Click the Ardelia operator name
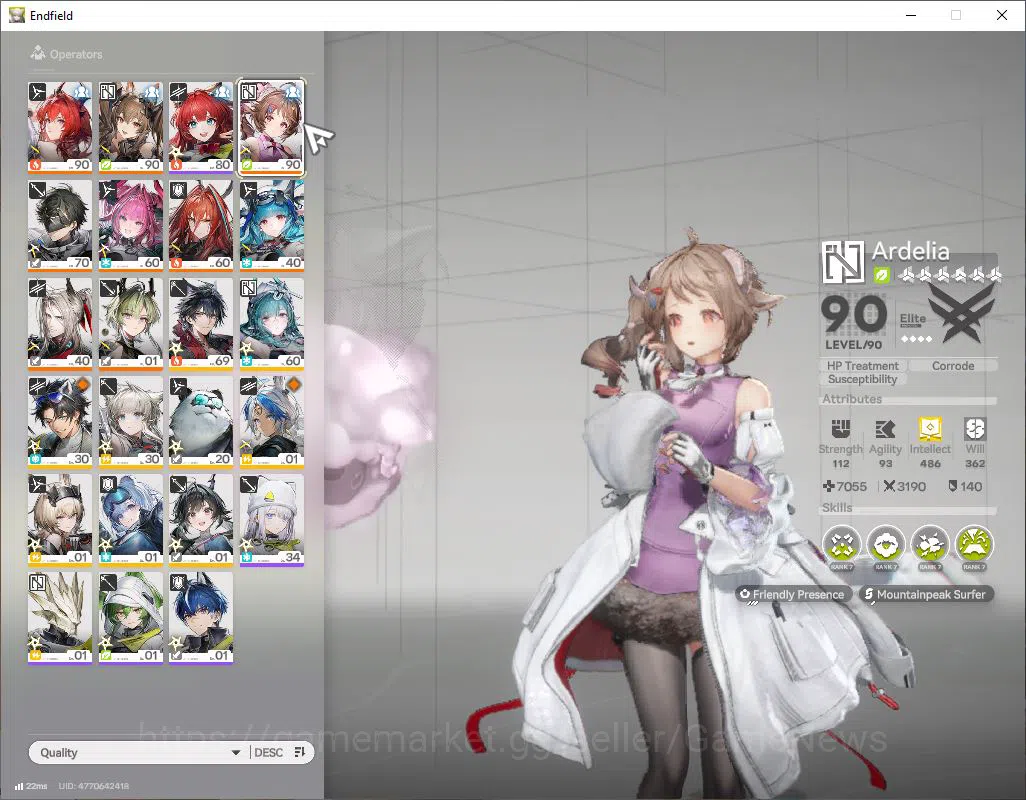This screenshot has width=1026, height=800. pyautogui.click(x=910, y=251)
